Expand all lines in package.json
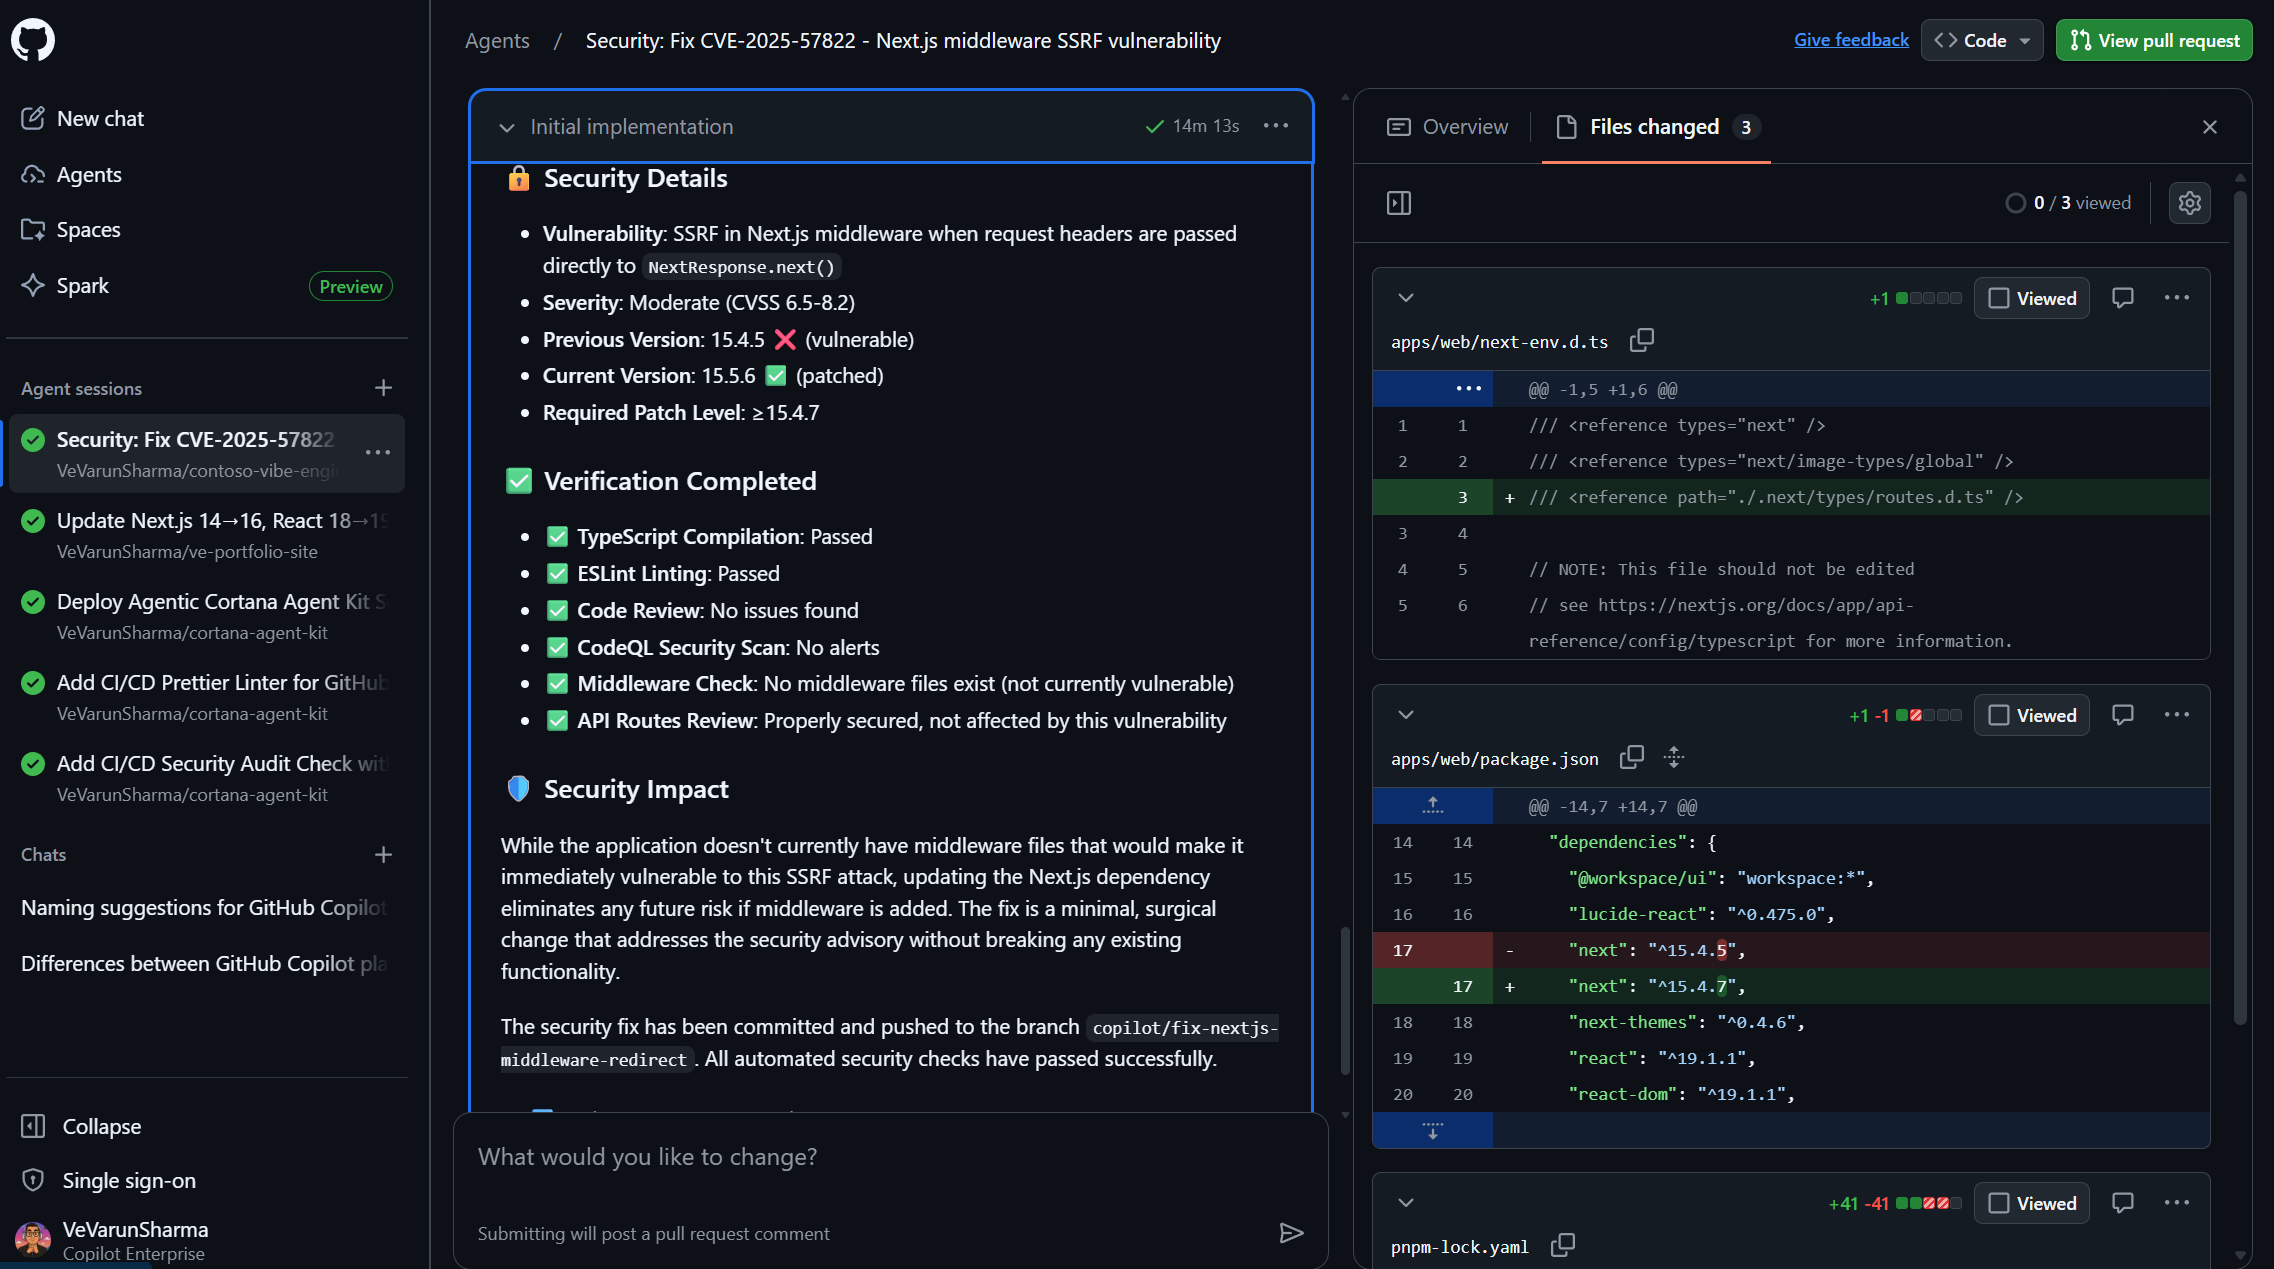The image size is (2274, 1269). tap(1675, 758)
